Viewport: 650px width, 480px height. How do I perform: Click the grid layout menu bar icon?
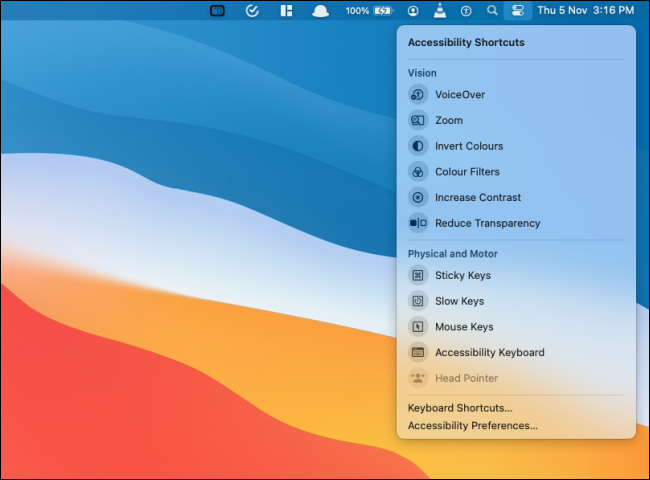pyautogui.click(x=286, y=11)
